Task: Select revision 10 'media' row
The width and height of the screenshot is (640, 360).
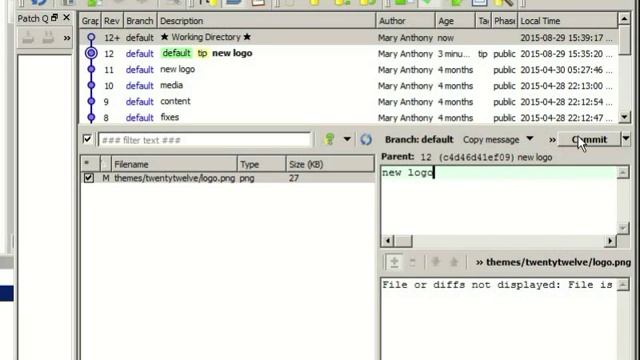Action: pos(349,85)
